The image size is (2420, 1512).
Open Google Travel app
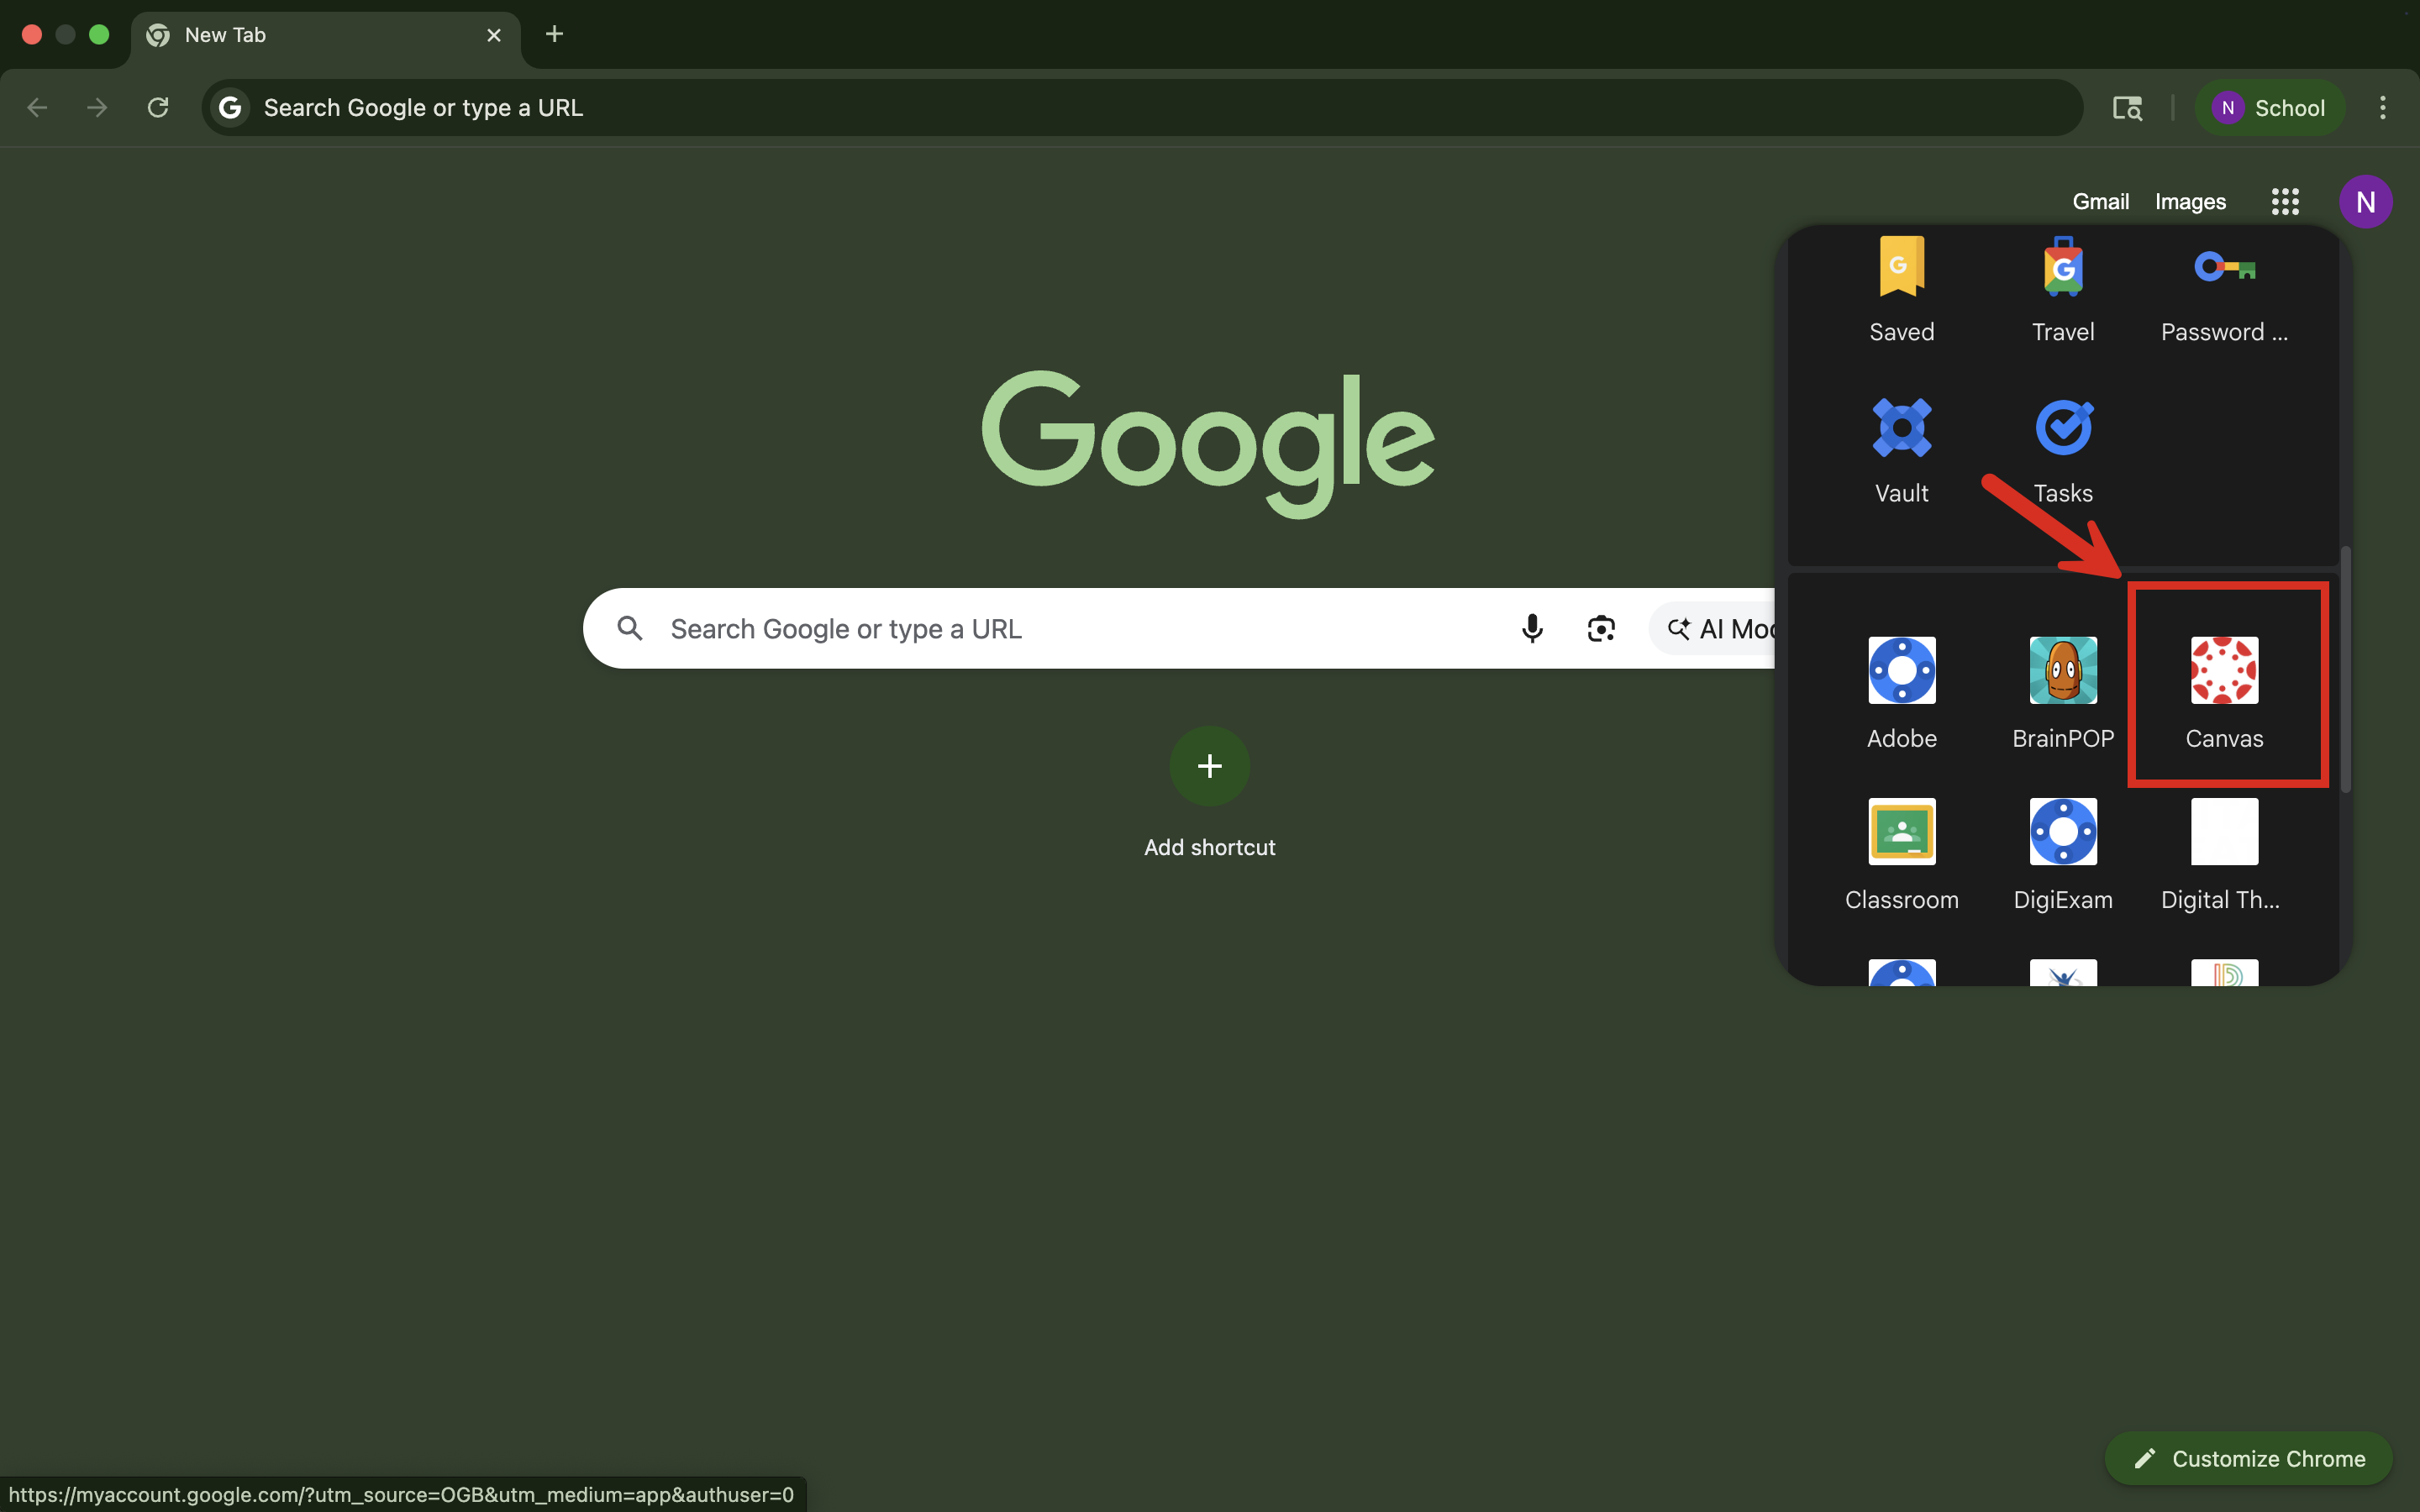point(2062,268)
